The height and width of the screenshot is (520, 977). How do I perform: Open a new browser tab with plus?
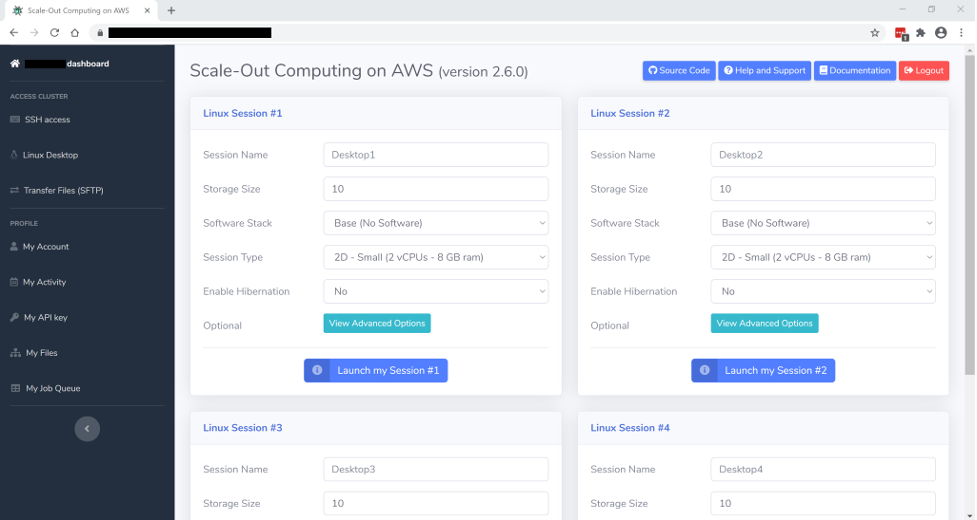click(171, 11)
